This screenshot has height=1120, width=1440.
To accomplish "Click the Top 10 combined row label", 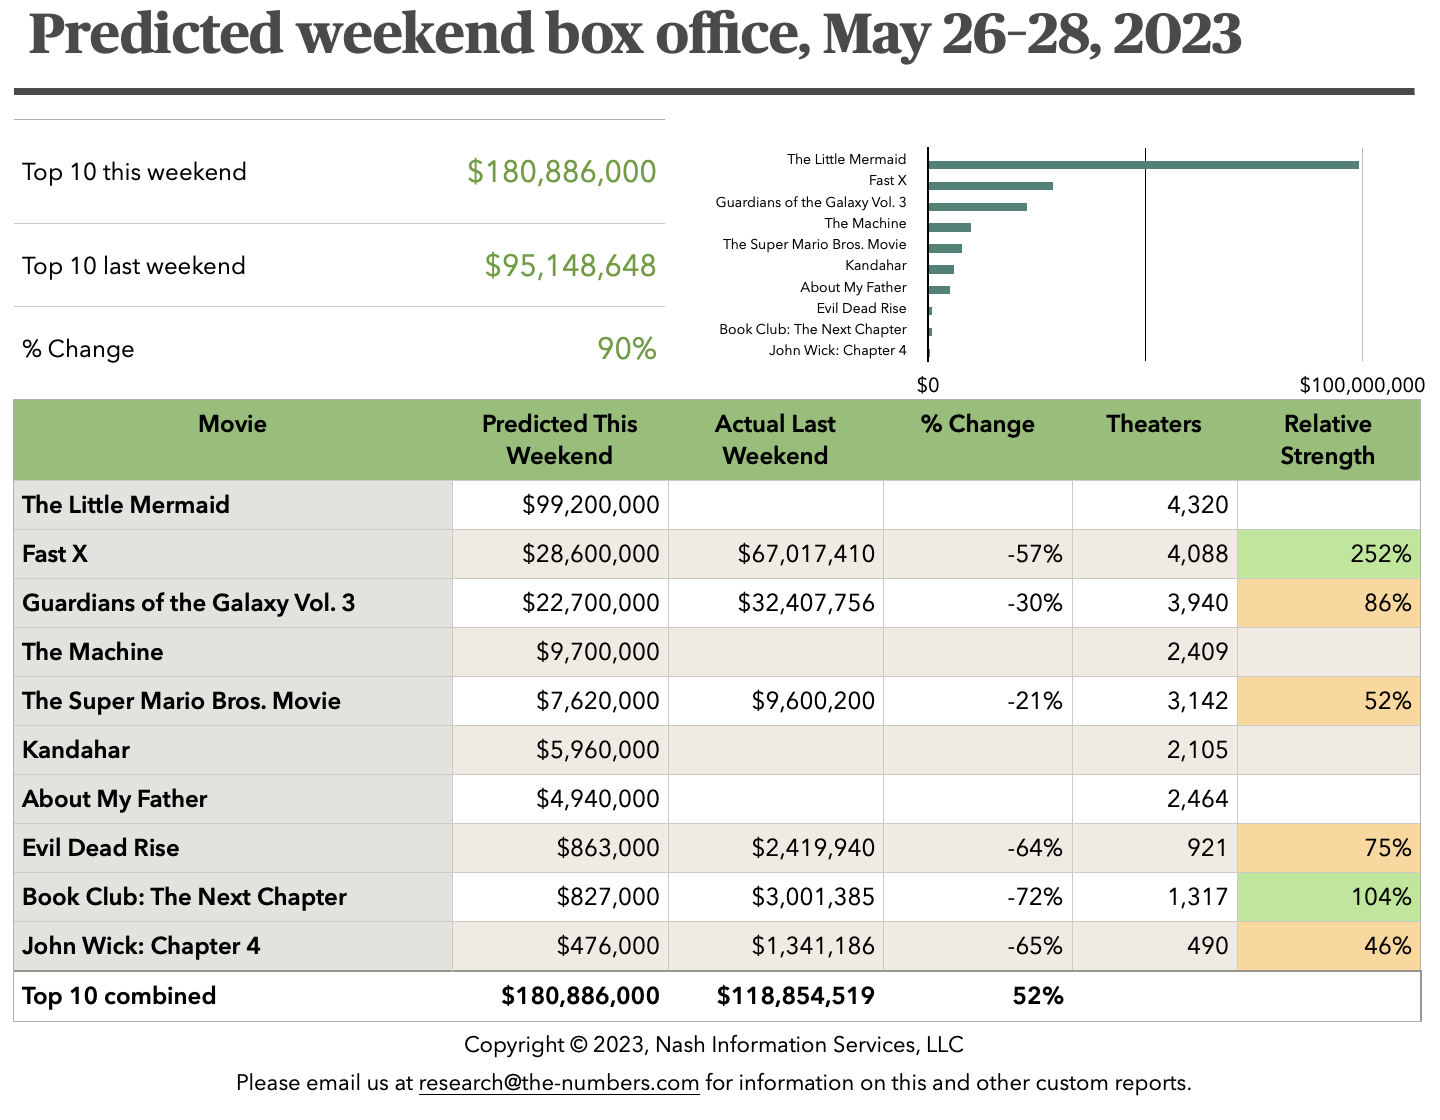I will click(119, 996).
